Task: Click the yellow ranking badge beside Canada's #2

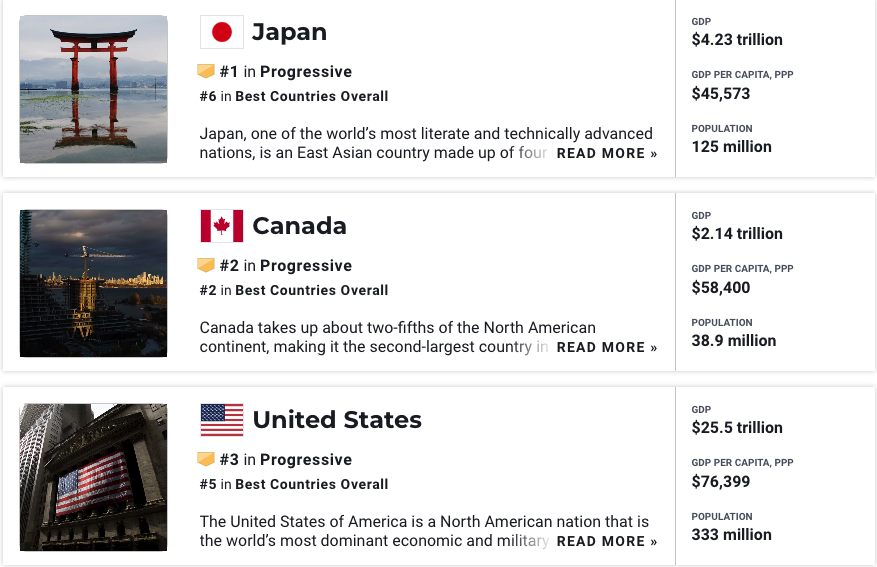Action: click(206, 265)
